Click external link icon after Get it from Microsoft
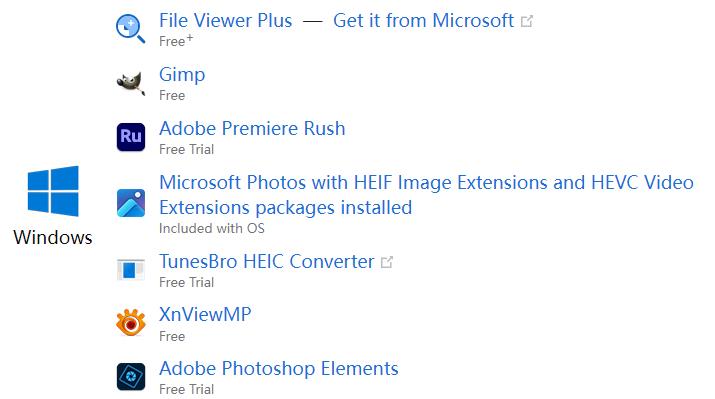This screenshot has height=399, width=715. pos(527,21)
